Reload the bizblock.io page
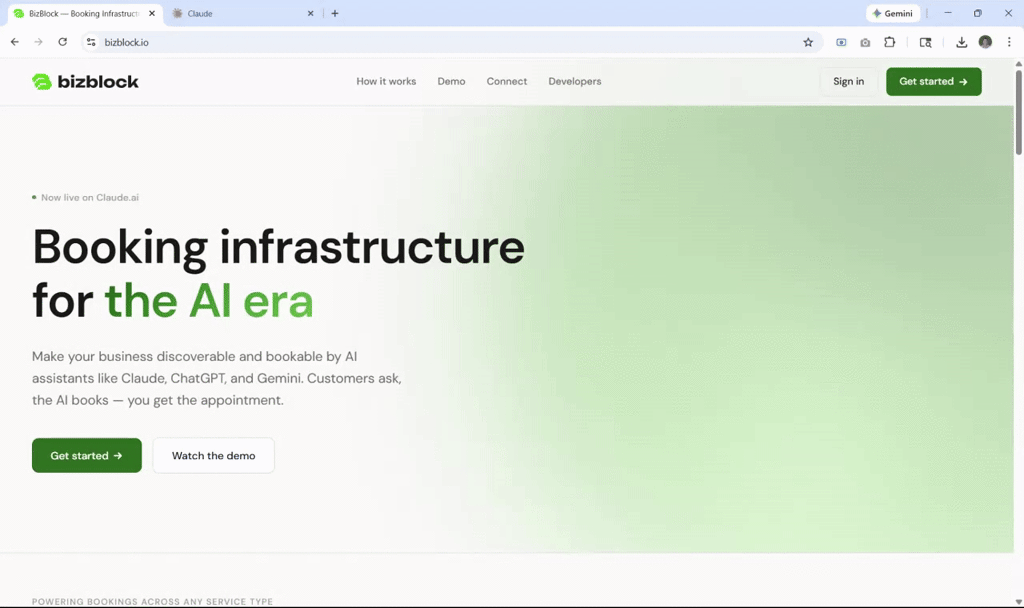The width and height of the screenshot is (1024, 608). [x=63, y=42]
